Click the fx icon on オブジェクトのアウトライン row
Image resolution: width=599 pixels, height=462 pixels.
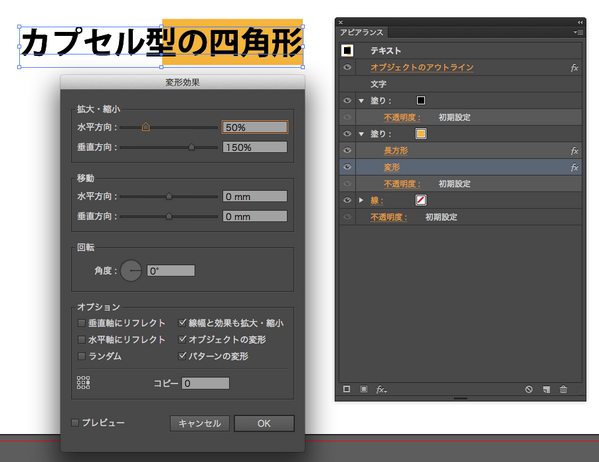(x=574, y=68)
